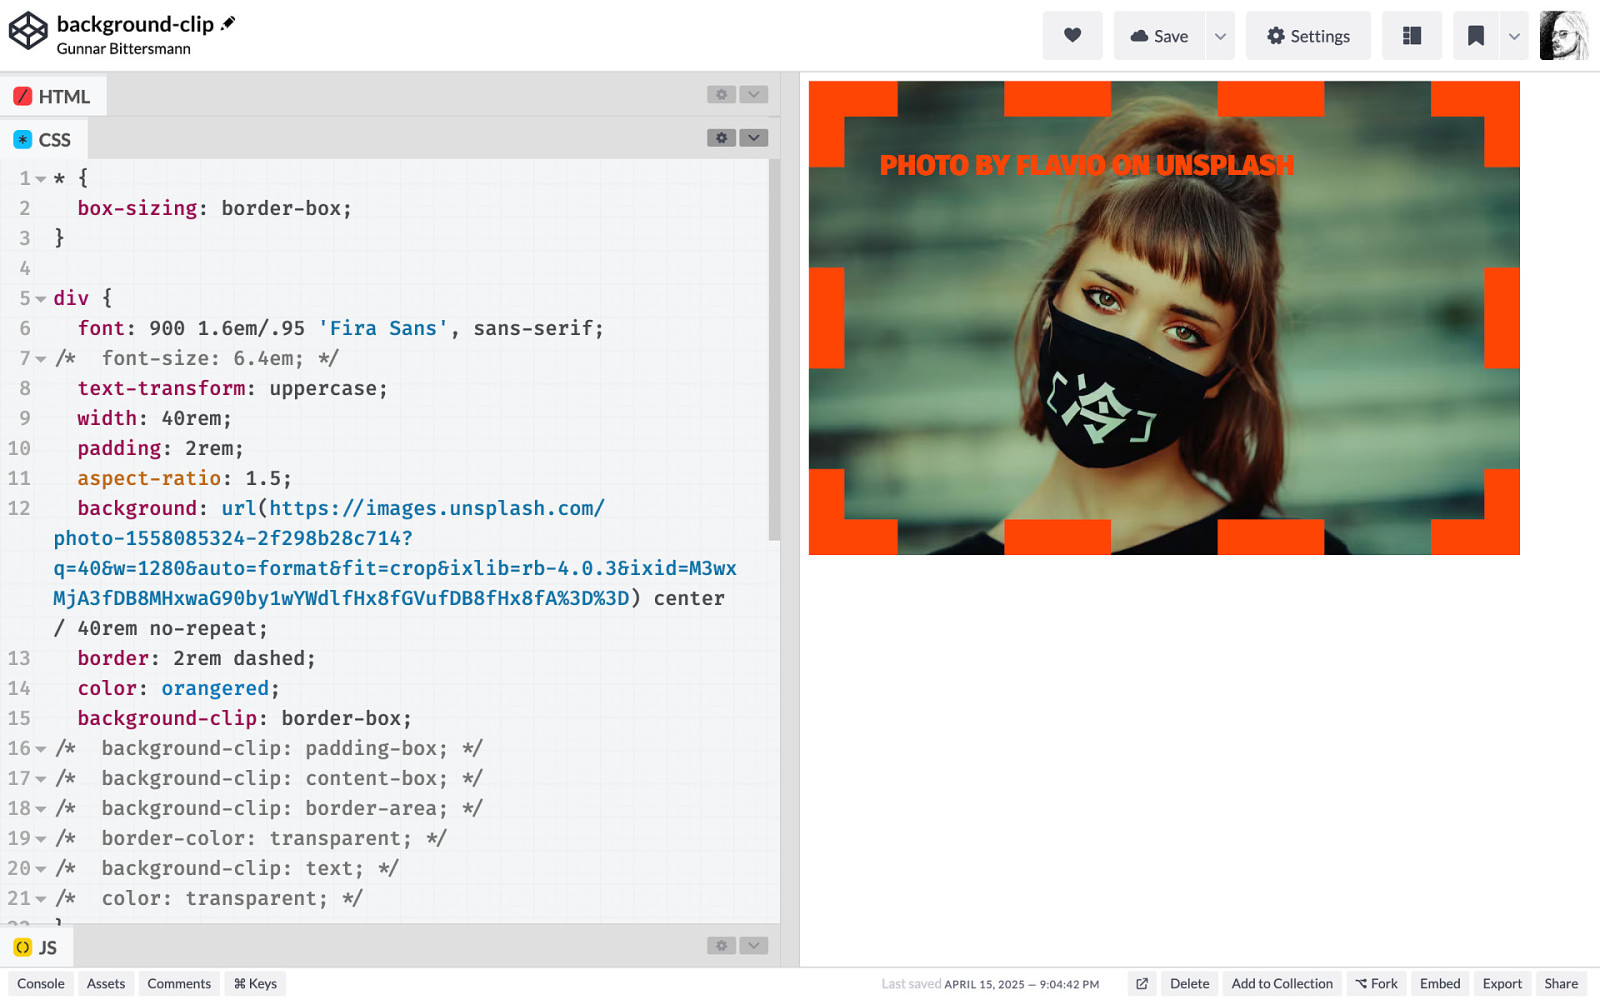Love this pen with heart button
Screen dimensions: 1600x1000
(x=1072, y=36)
